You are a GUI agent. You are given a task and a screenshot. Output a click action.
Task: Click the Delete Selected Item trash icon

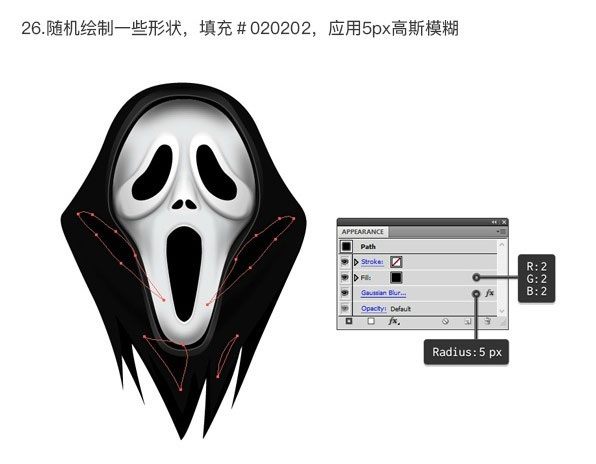click(487, 321)
